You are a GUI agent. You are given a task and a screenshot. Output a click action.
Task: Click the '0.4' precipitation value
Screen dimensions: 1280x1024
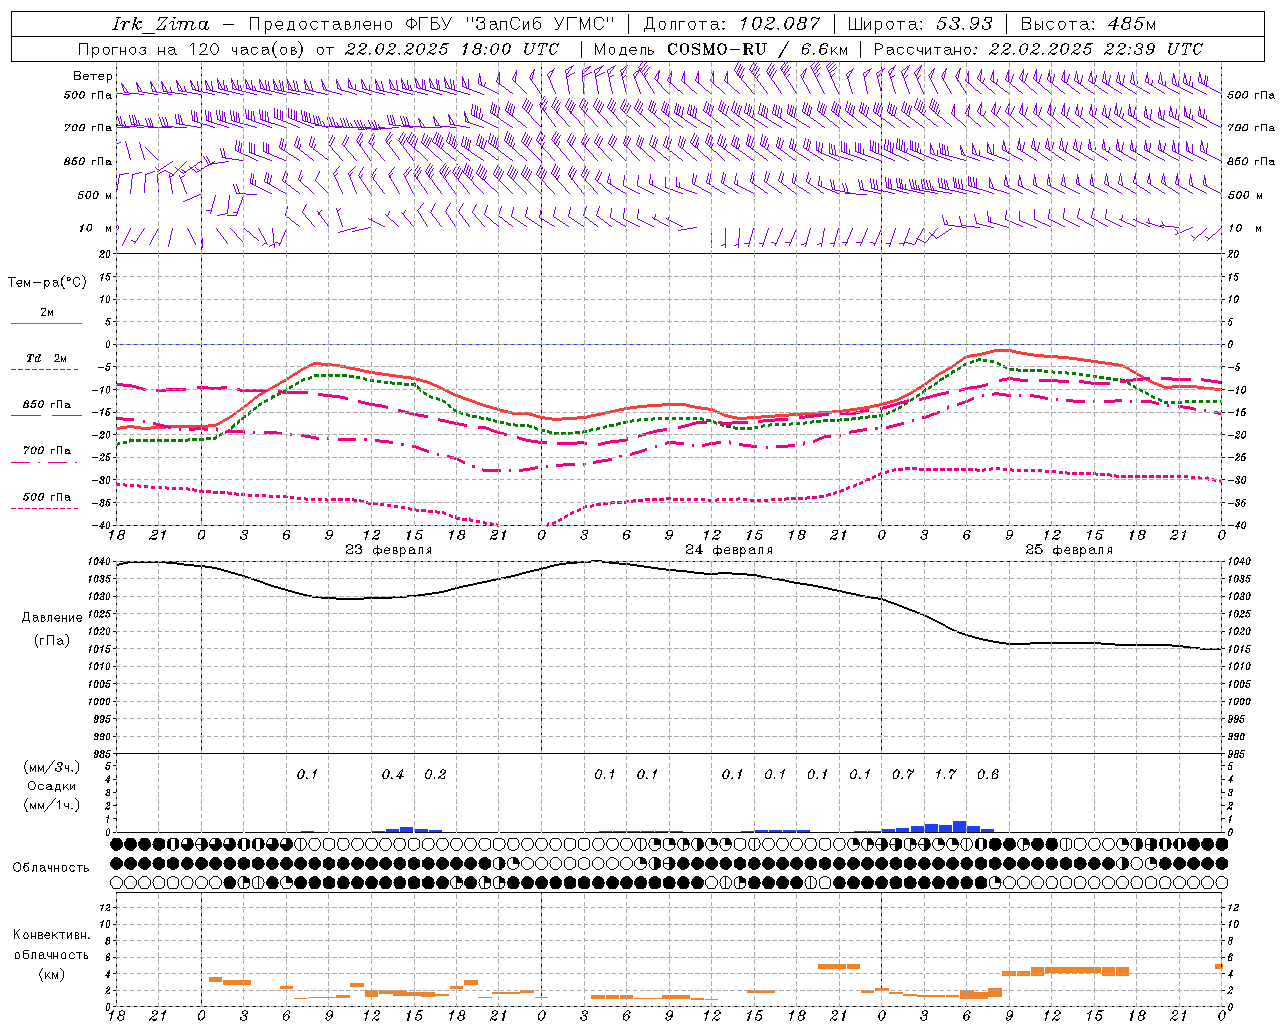tap(393, 774)
